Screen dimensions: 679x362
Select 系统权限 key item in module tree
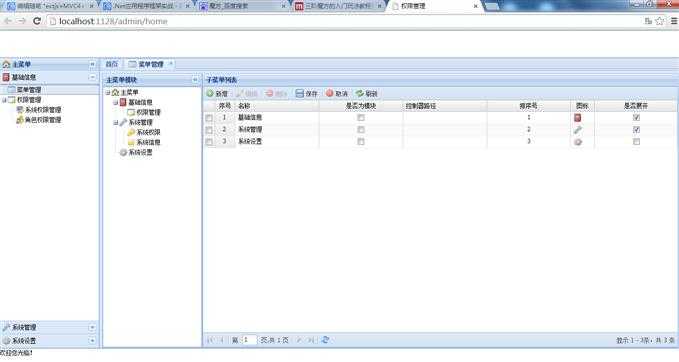tap(149, 133)
